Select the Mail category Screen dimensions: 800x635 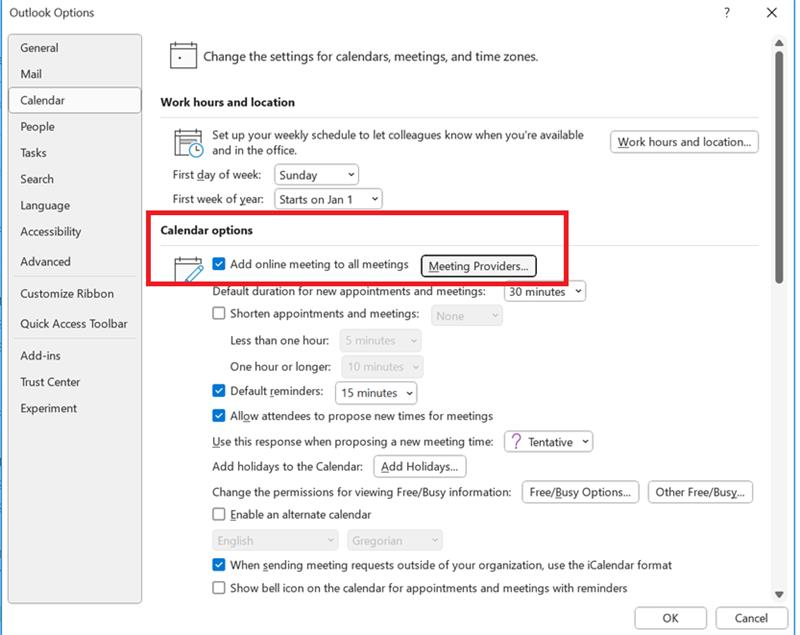[74, 74]
